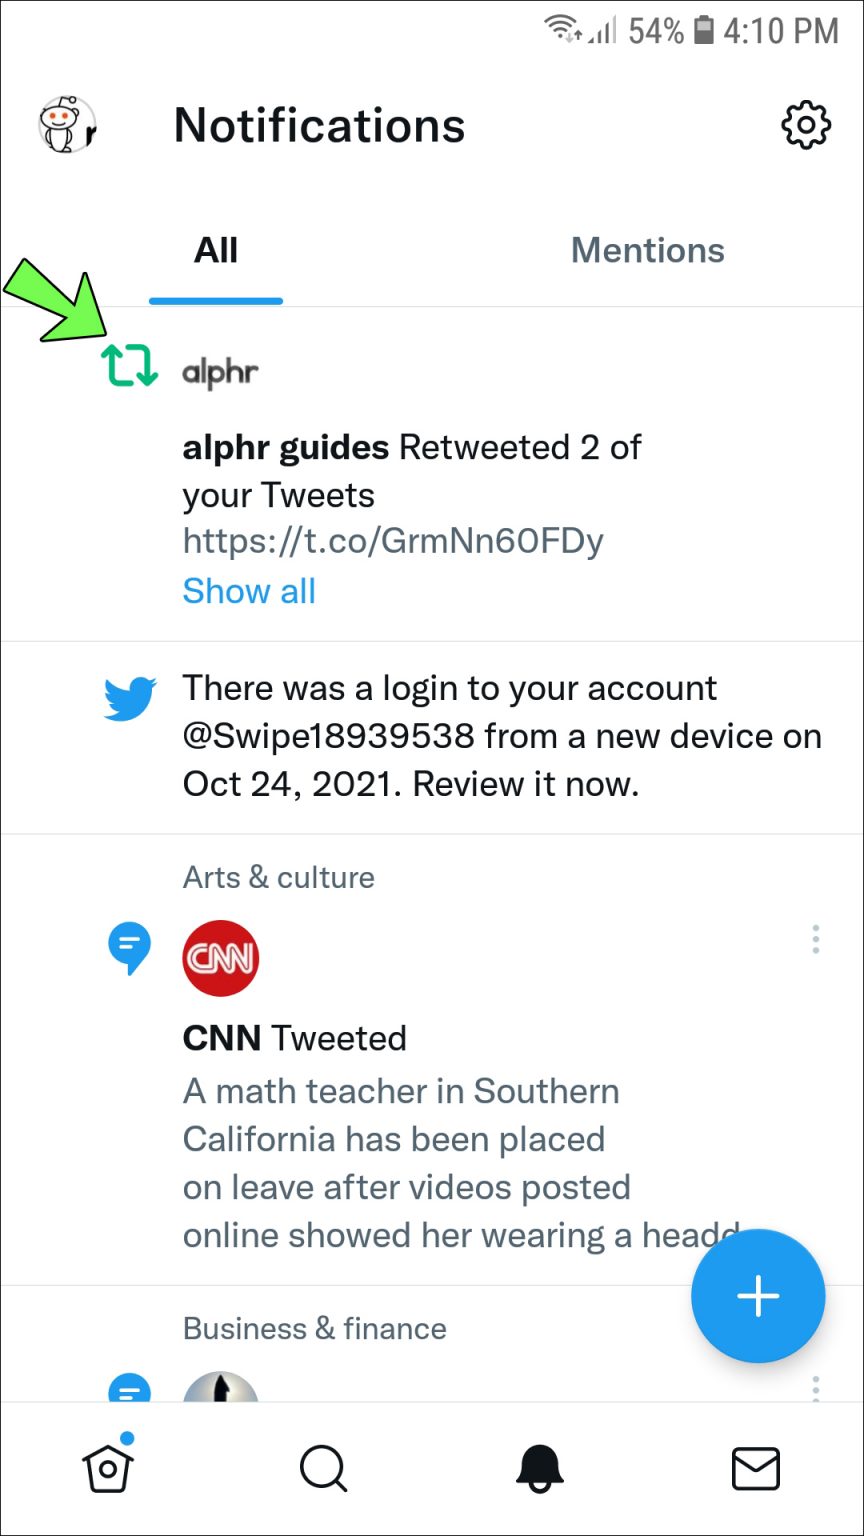The image size is (864, 1536).
Task: Open the three-dot menu under Business & finance
Action: 815,1390
